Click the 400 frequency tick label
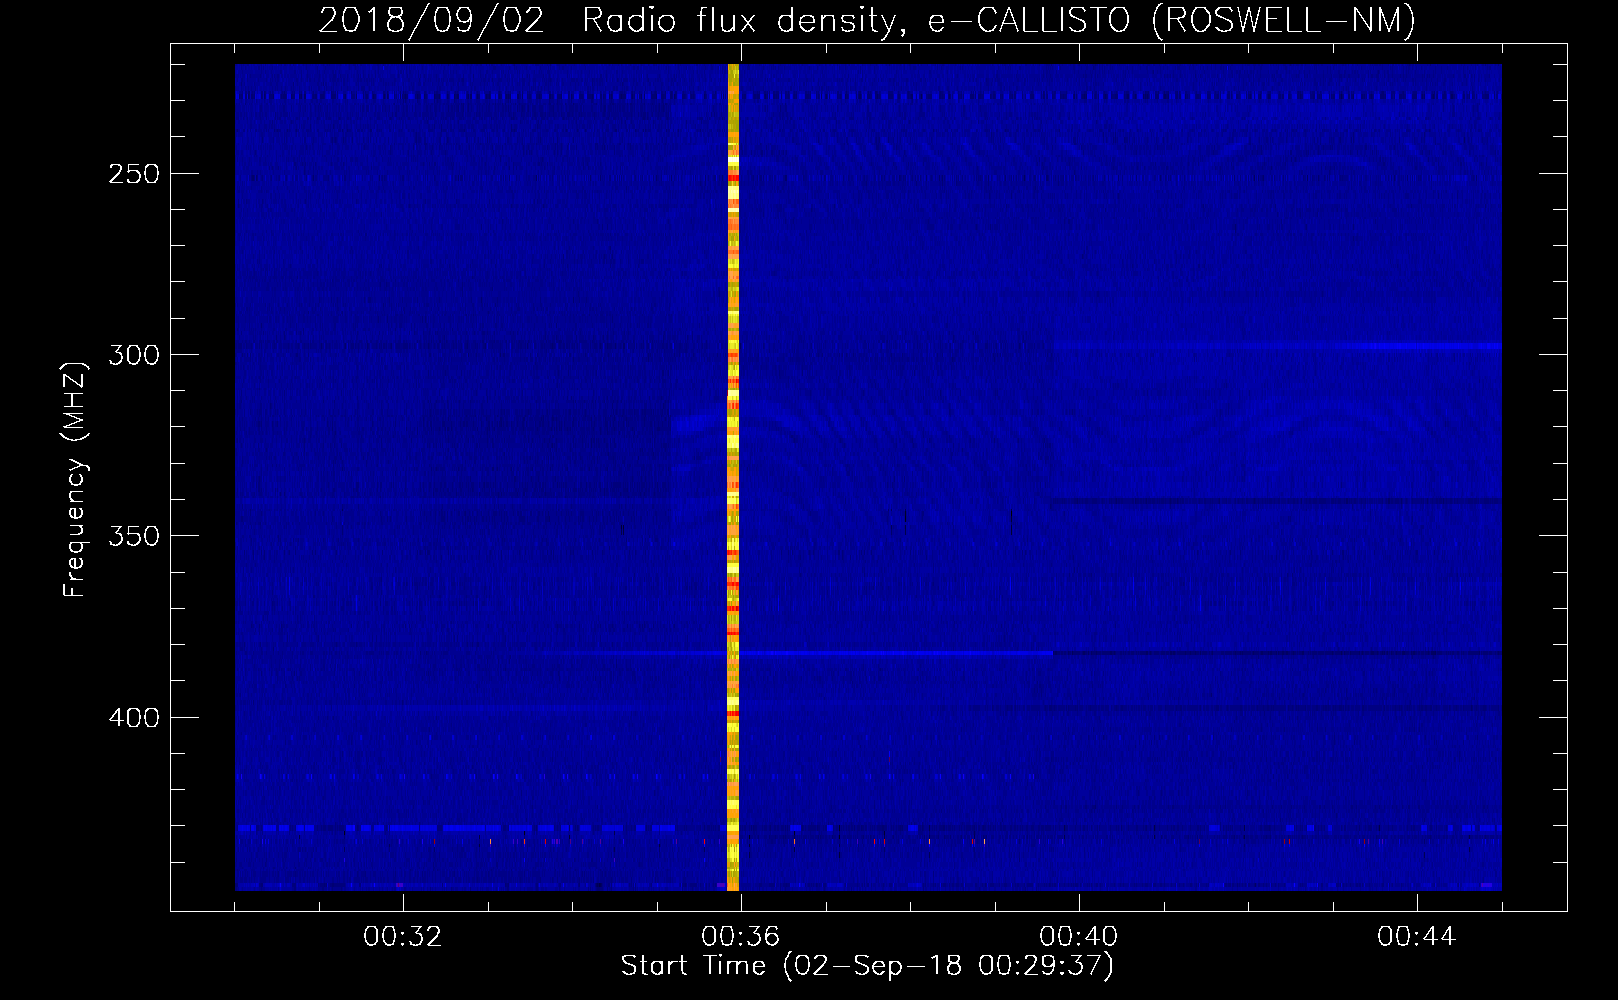 click(134, 718)
